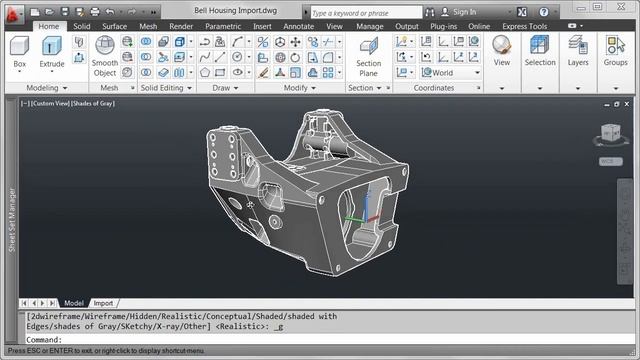Choose the Spline draw tool
640x360 pixels.
coord(205,57)
